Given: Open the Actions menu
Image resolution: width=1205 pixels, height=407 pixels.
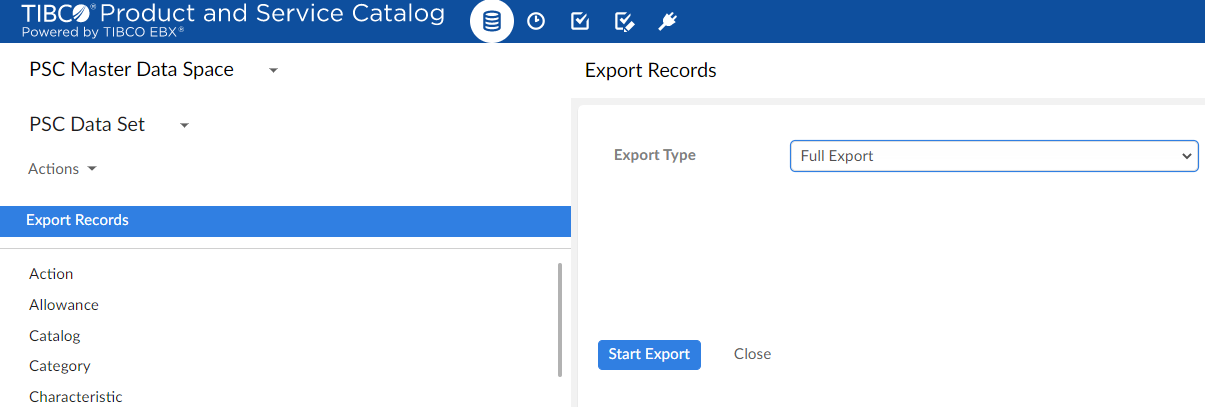Looking at the screenshot, I should (62, 169).
